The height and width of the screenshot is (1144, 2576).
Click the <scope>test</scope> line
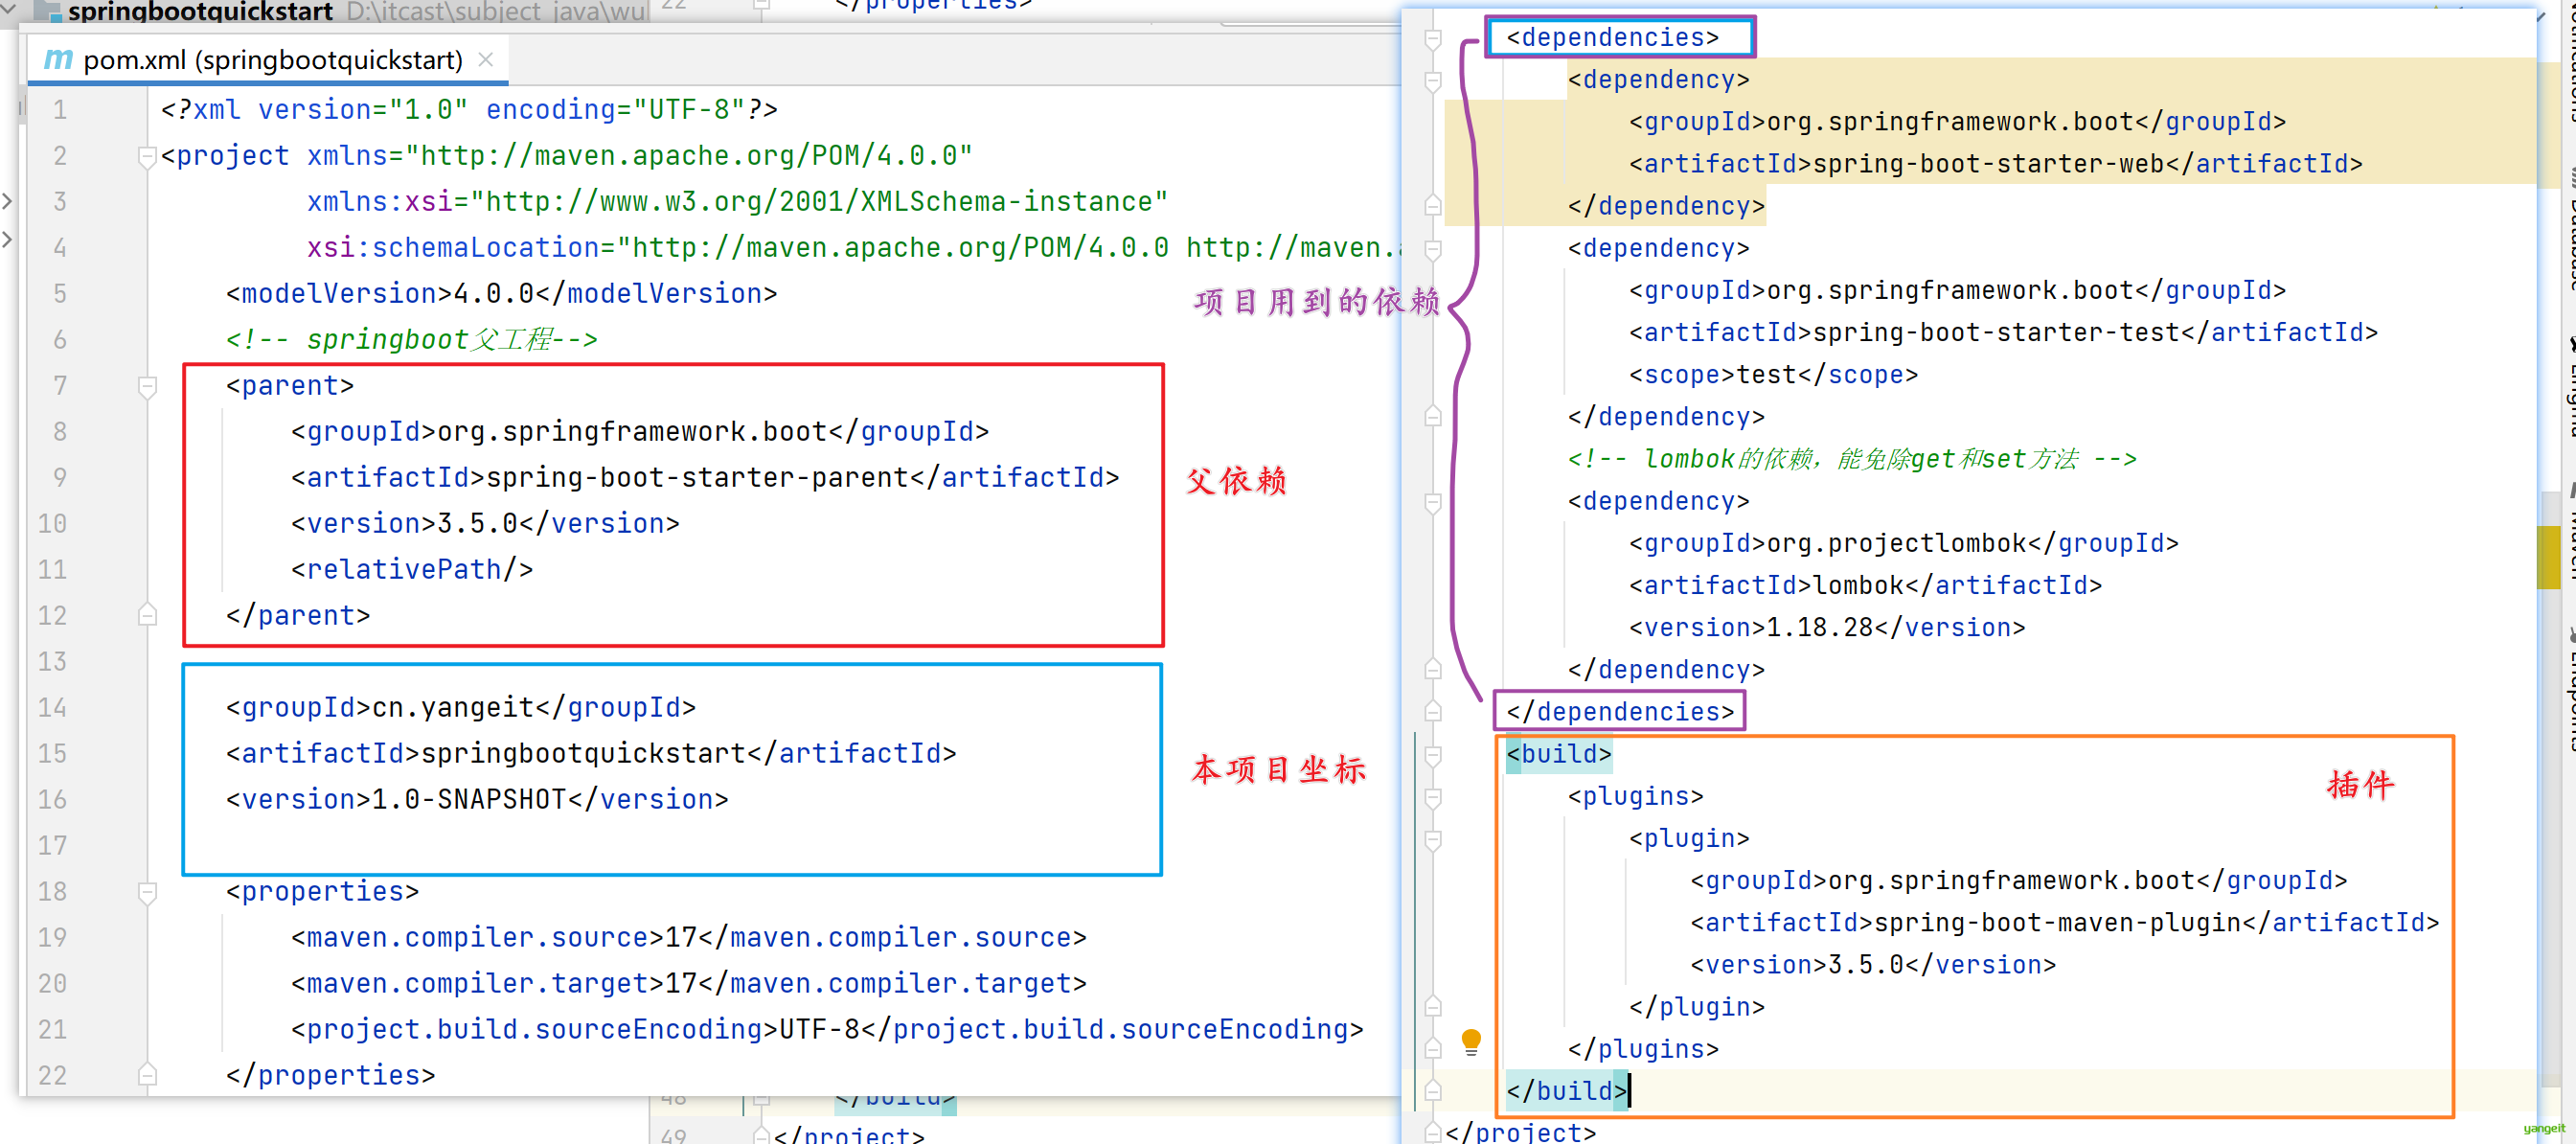[x=1773, y=375]
